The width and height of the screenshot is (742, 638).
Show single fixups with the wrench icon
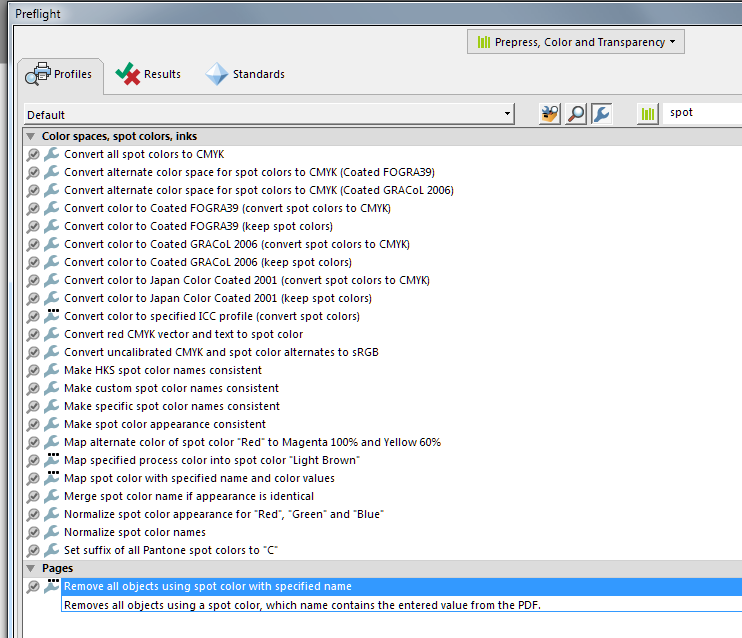(601, 114)
